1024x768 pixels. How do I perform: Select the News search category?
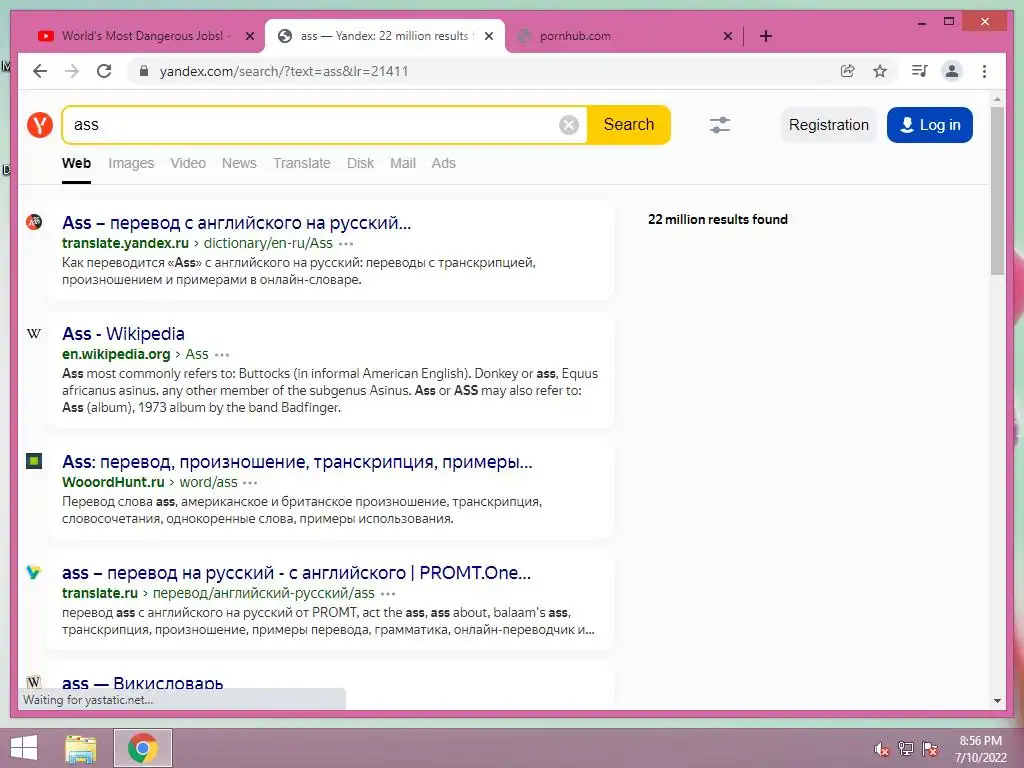tap(239, 163)
